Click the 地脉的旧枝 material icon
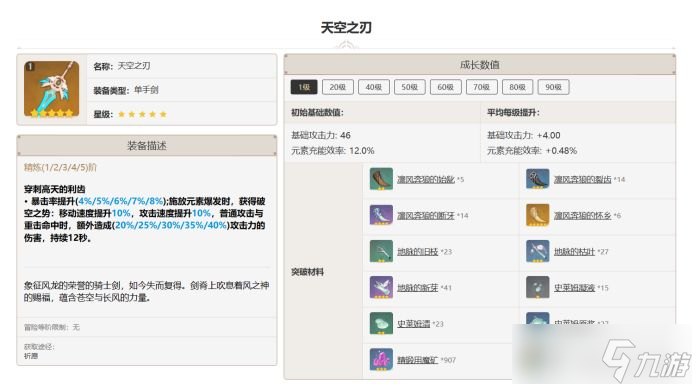692x384 pixels. 381,251
